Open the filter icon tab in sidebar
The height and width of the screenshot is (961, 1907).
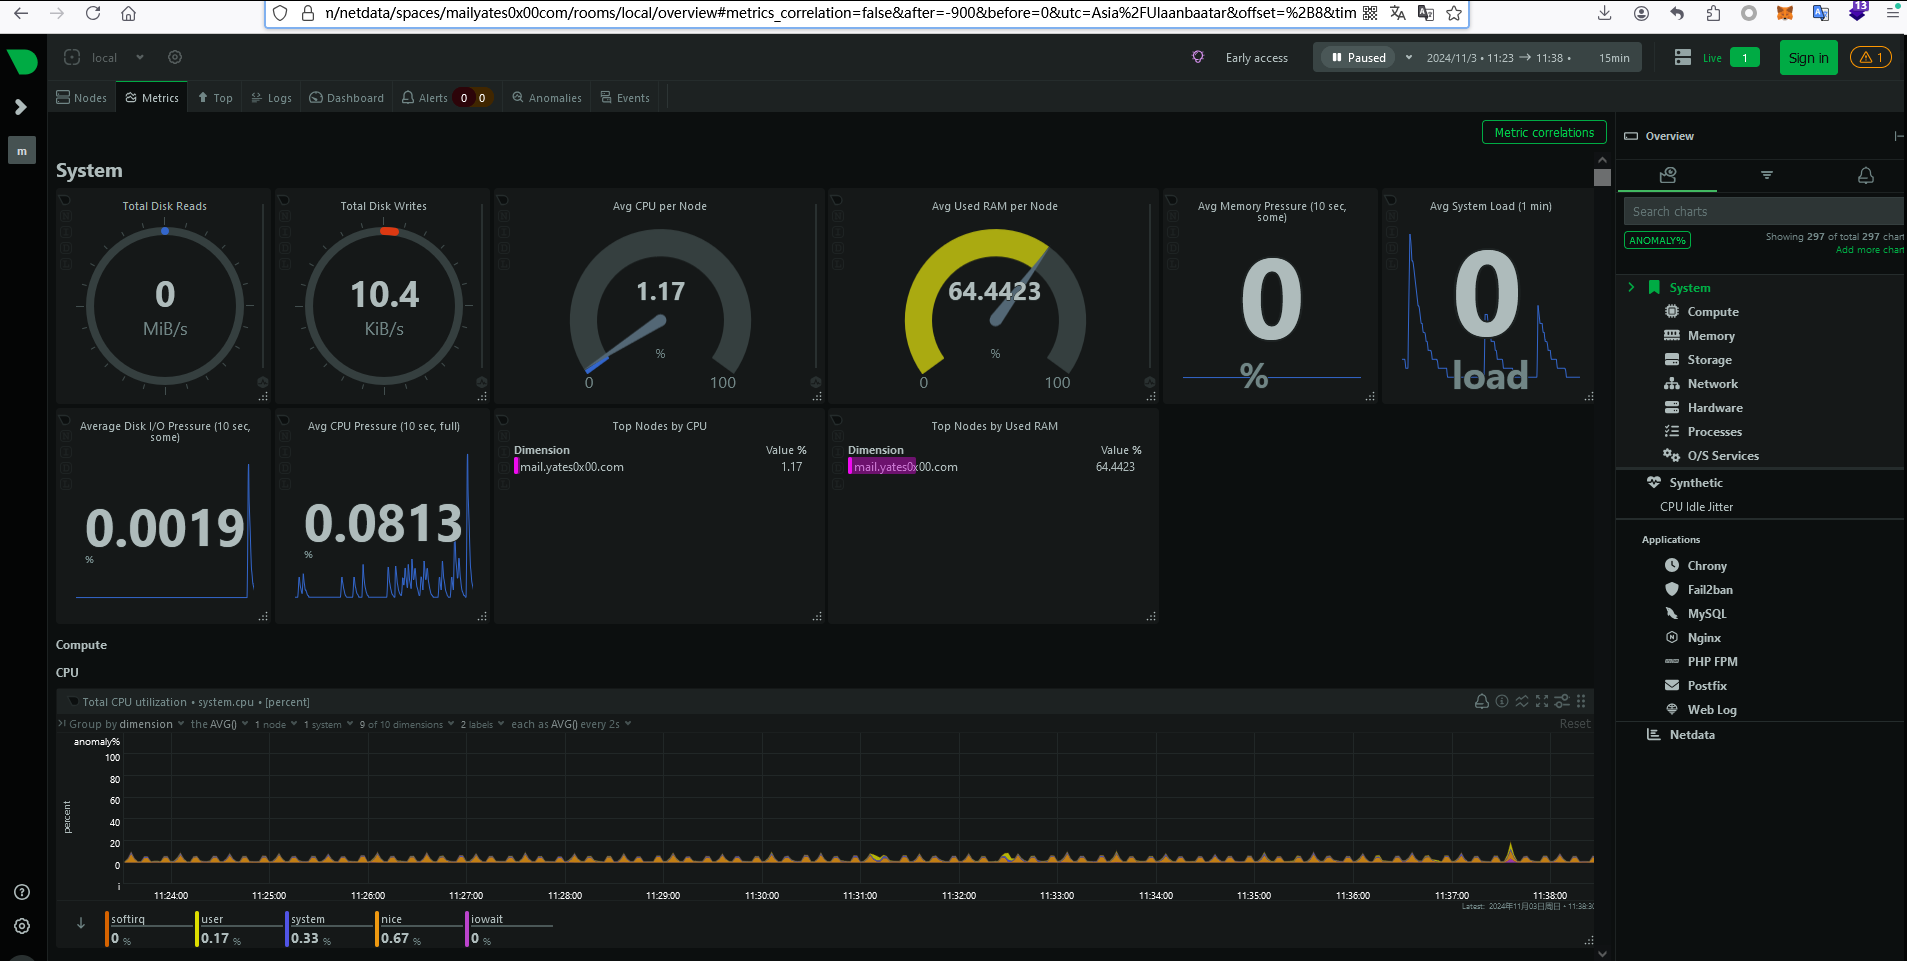pos(1767,175)
